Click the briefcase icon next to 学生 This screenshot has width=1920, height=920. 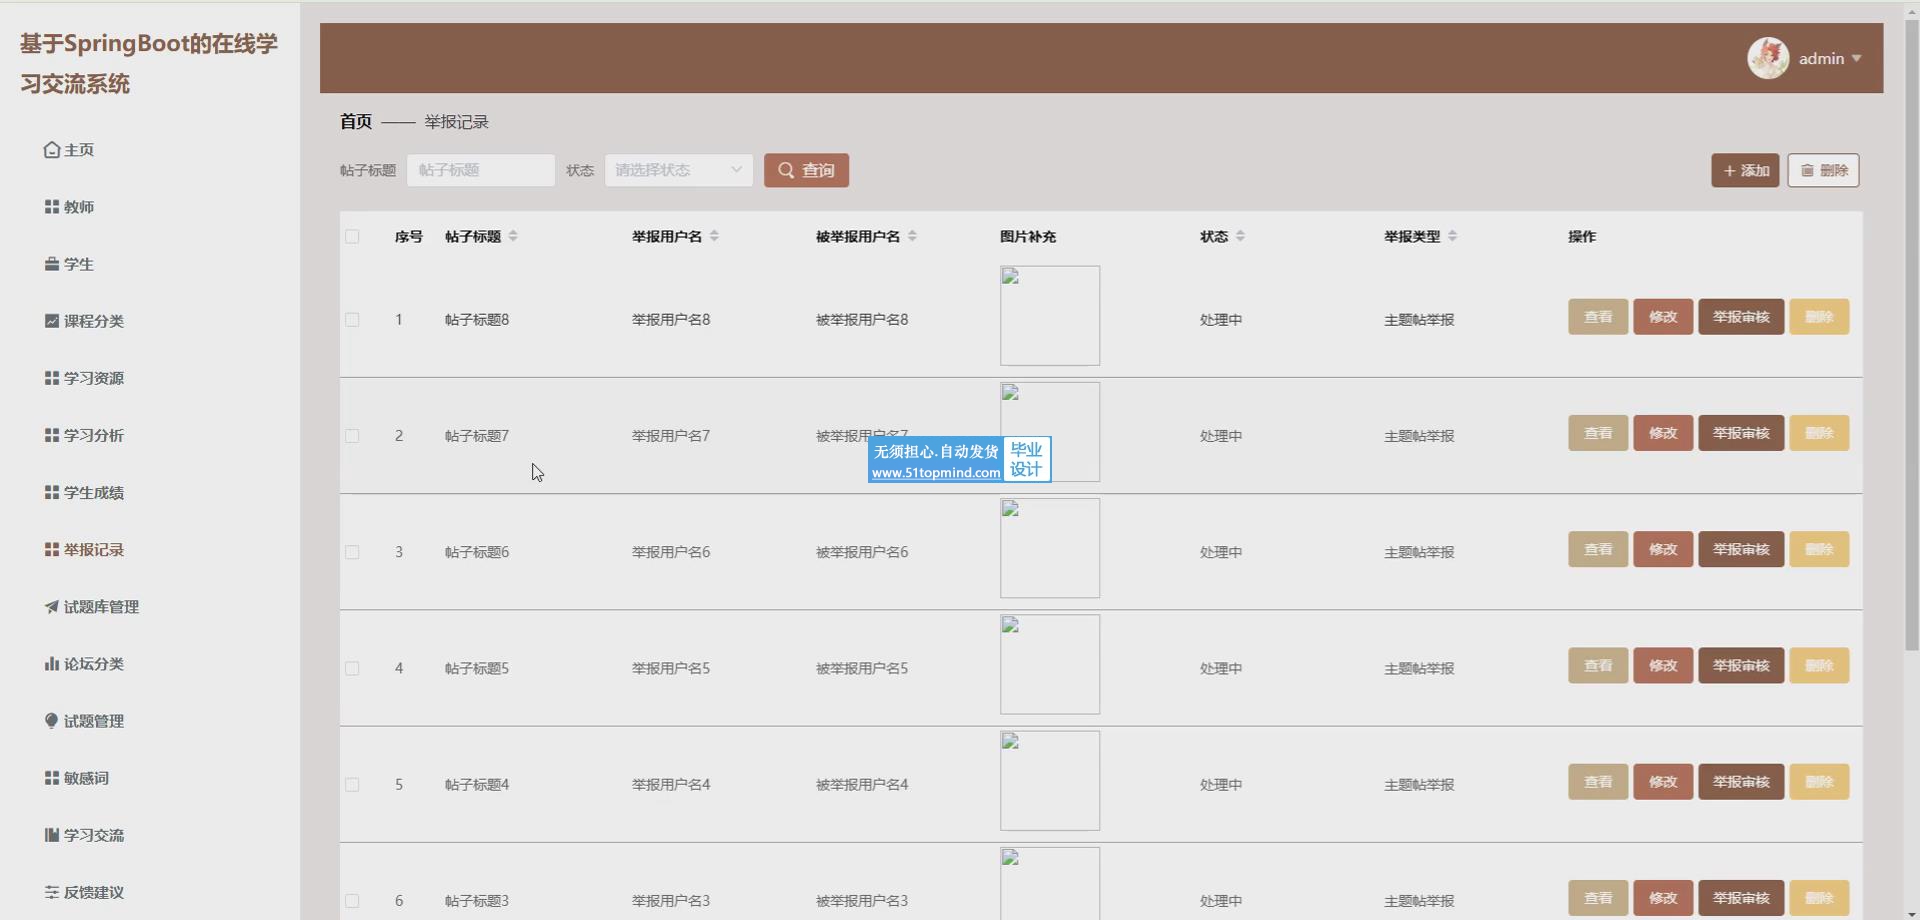52,264
